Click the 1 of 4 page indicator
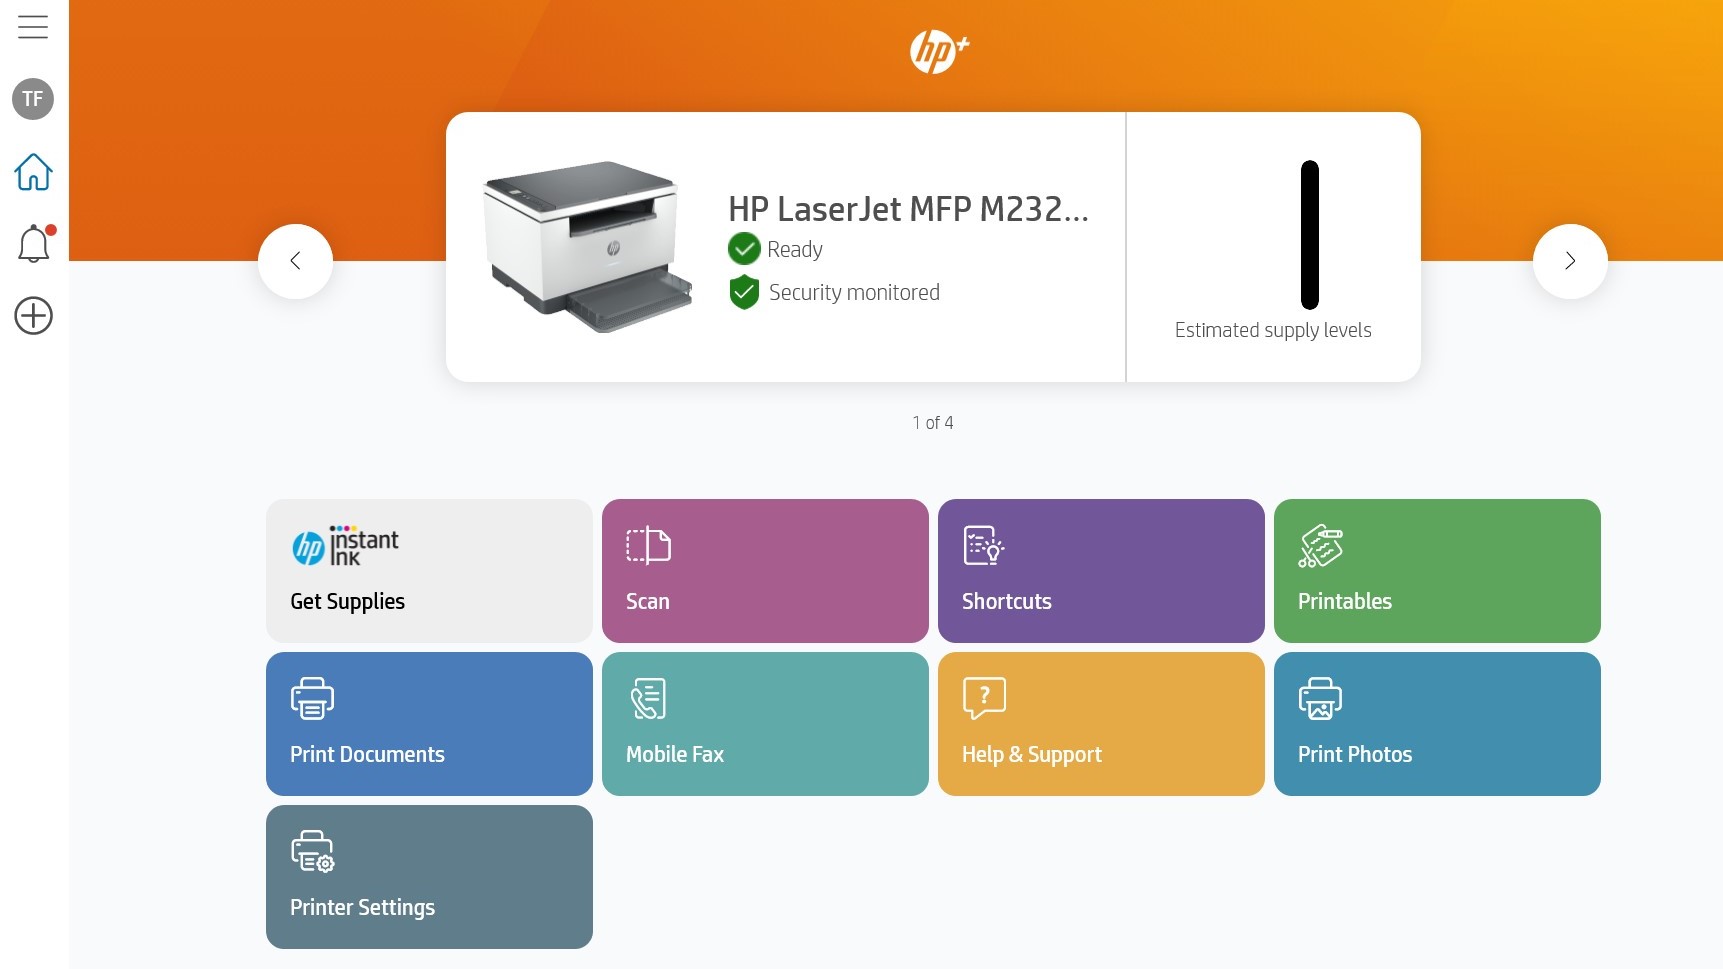This screenshot has width=1723, height=969. click(933, 423)
